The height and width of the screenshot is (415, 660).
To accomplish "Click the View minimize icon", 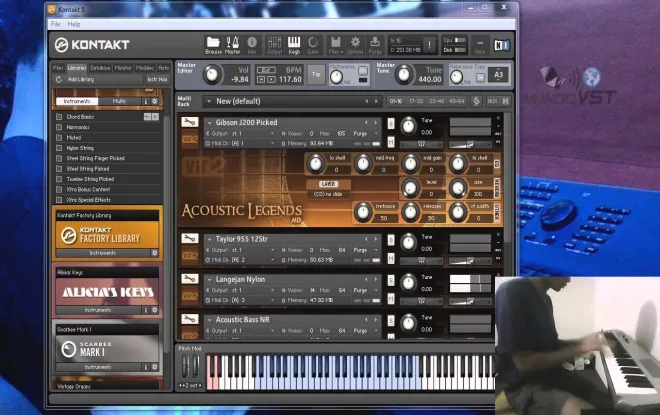I will point(479,45).
